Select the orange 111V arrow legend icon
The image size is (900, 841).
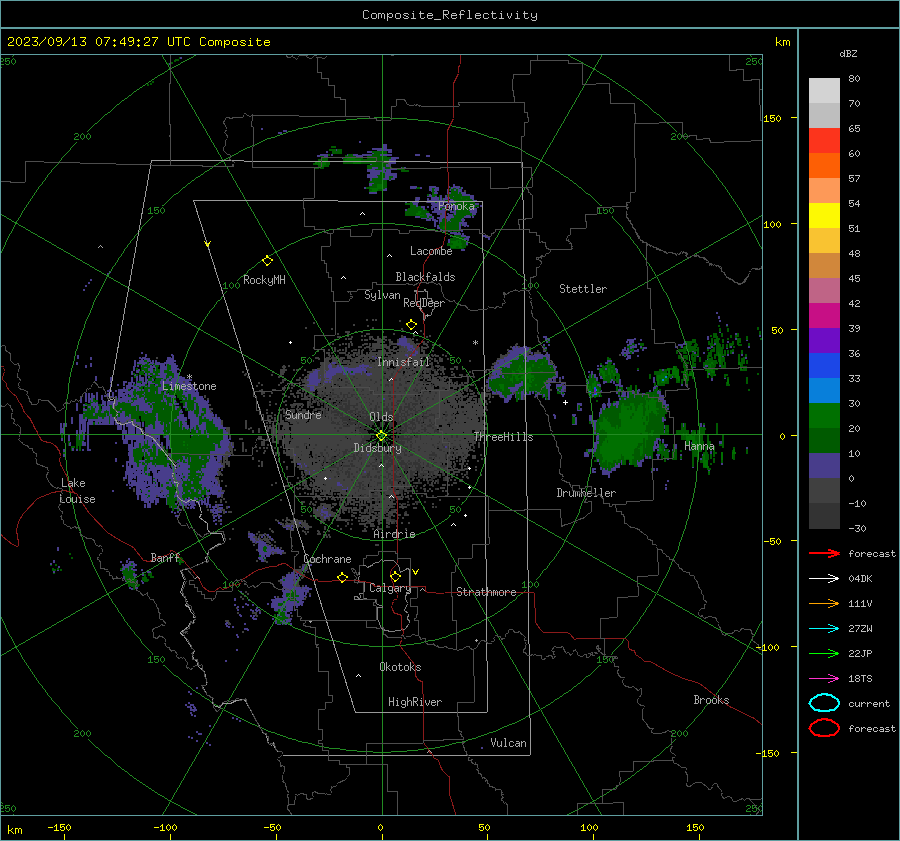(824, 603)
